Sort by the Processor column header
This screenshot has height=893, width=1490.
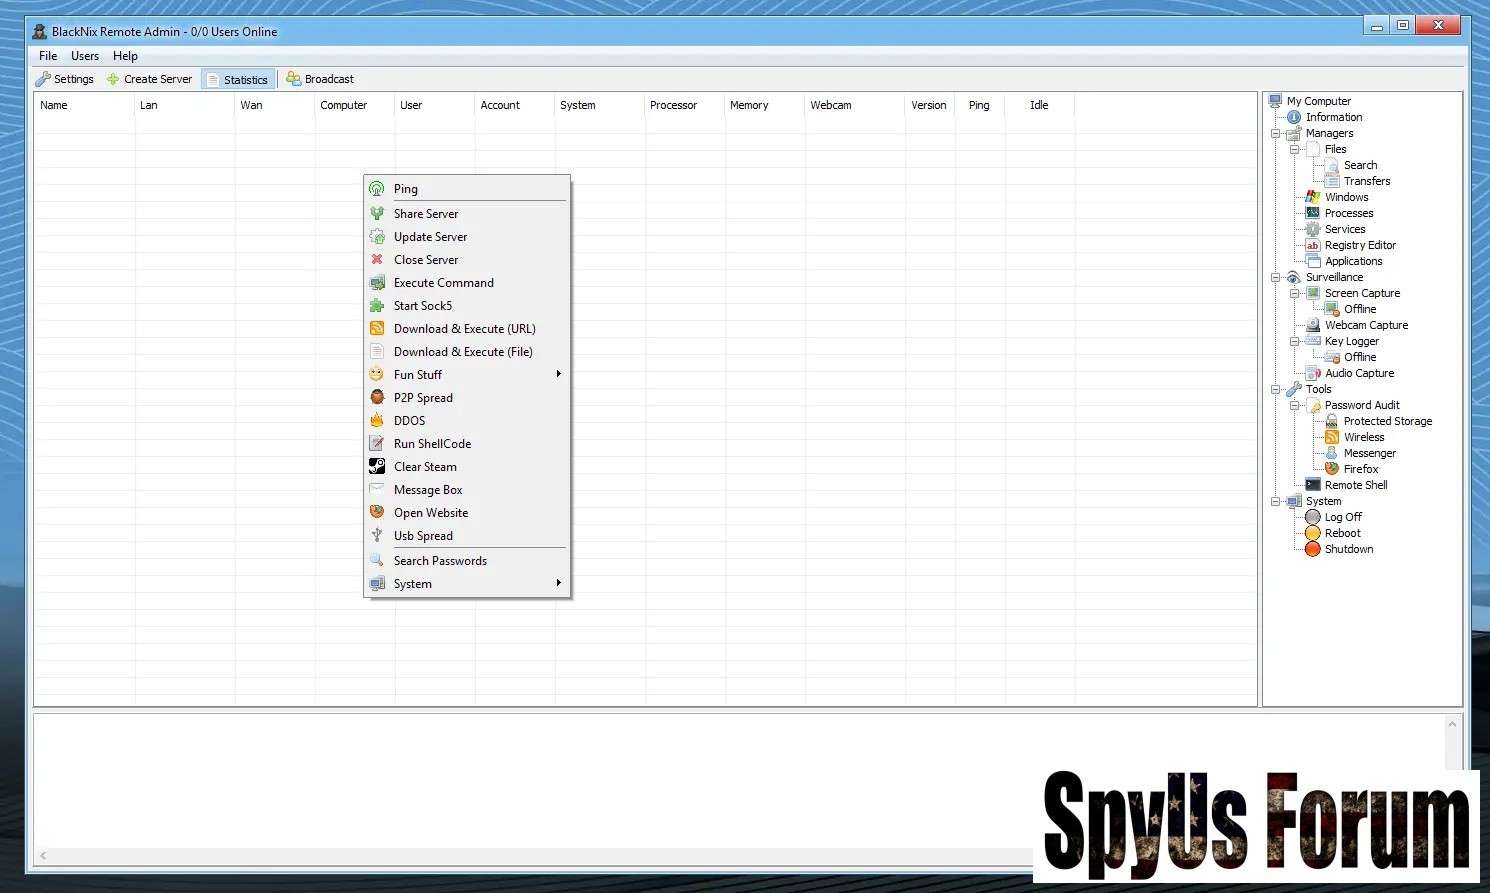673,105
